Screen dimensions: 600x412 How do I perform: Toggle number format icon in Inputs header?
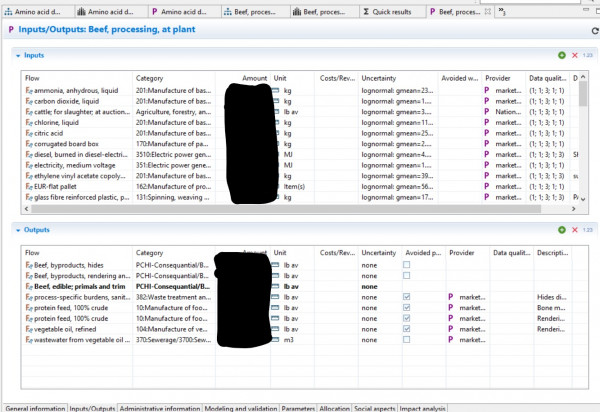click(587, 55)
